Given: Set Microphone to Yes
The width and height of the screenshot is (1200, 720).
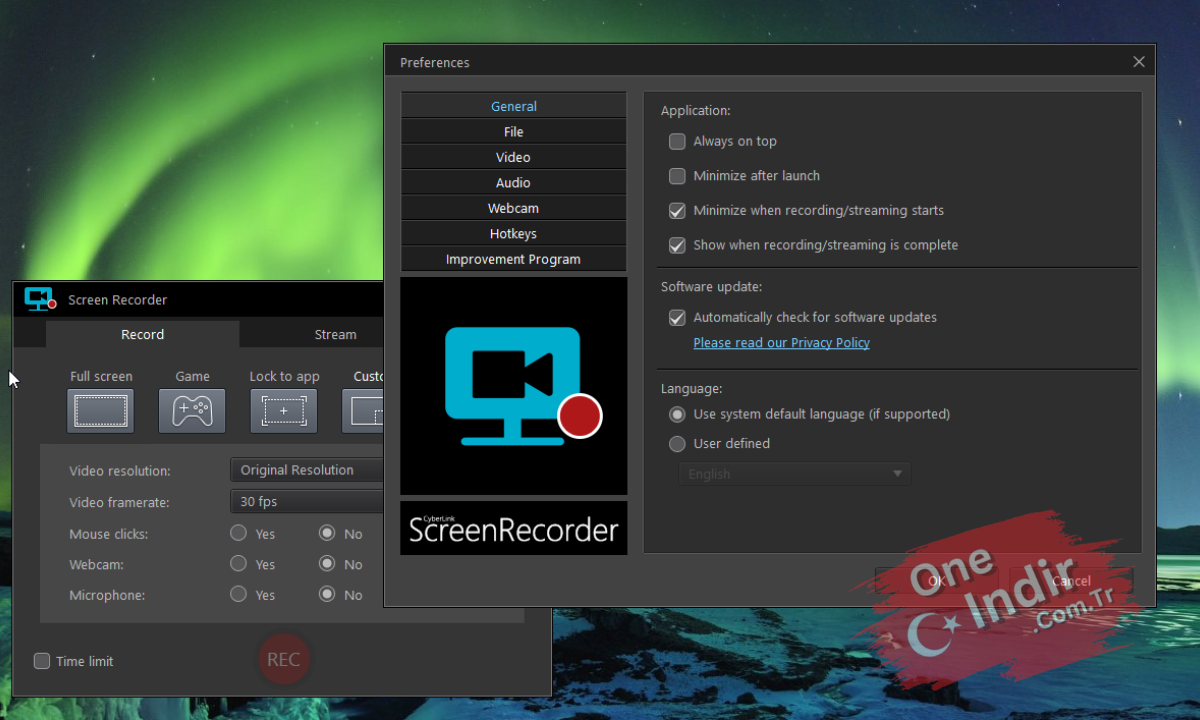Looking at the screenshot, I should (x=238, y=594).
